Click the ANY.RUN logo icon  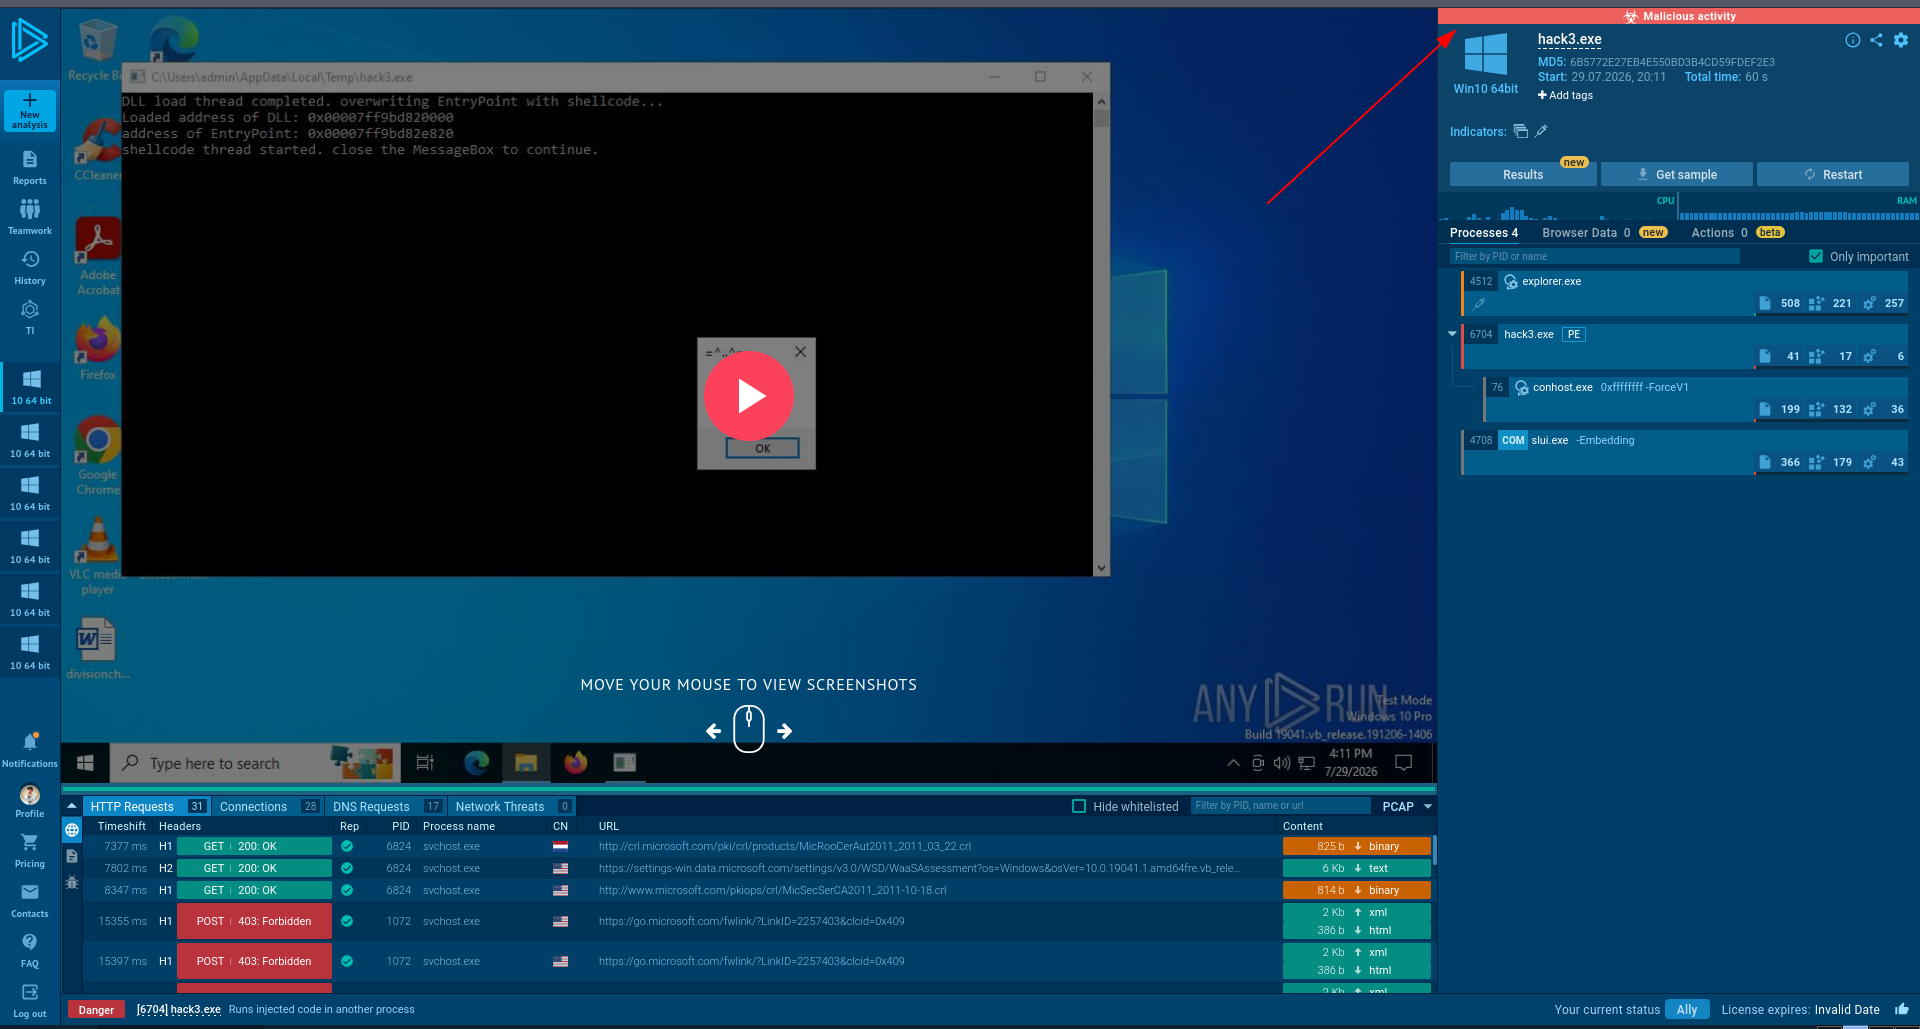click(30, 40)
